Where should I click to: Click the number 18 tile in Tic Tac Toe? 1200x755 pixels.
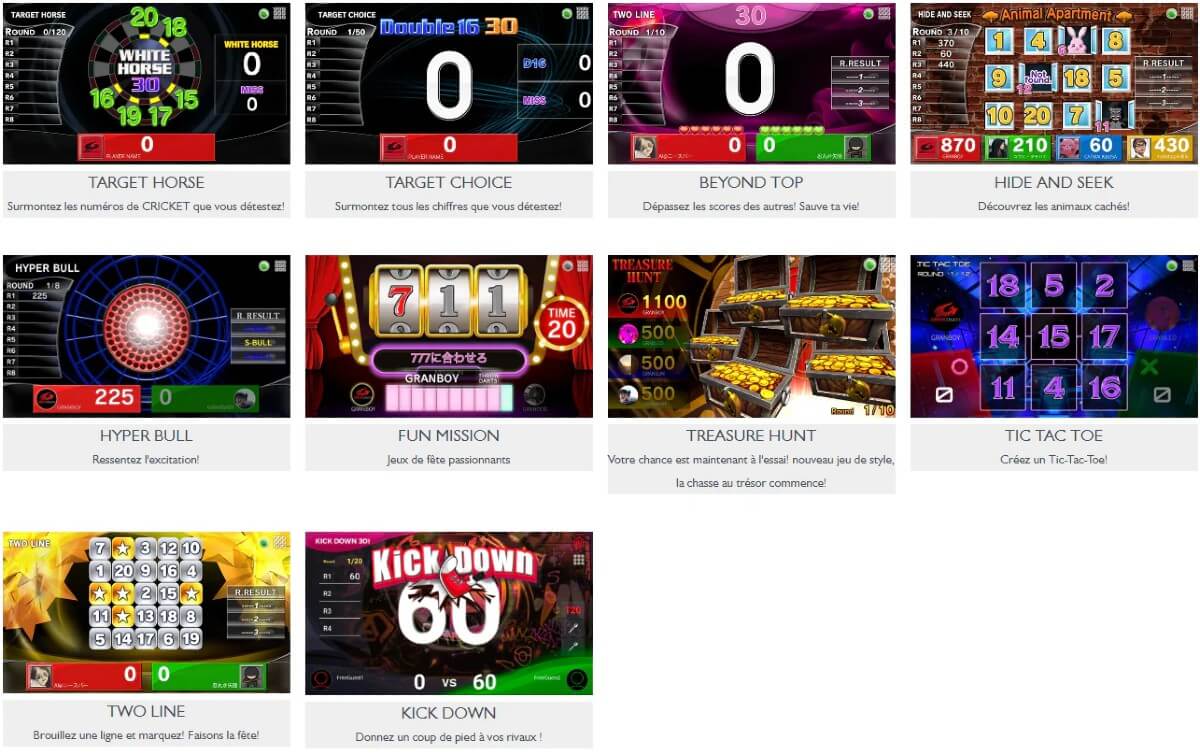1003,286
